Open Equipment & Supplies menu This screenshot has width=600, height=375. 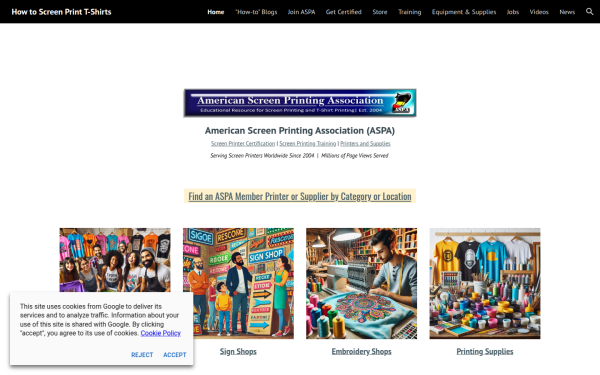coord(464,12)
